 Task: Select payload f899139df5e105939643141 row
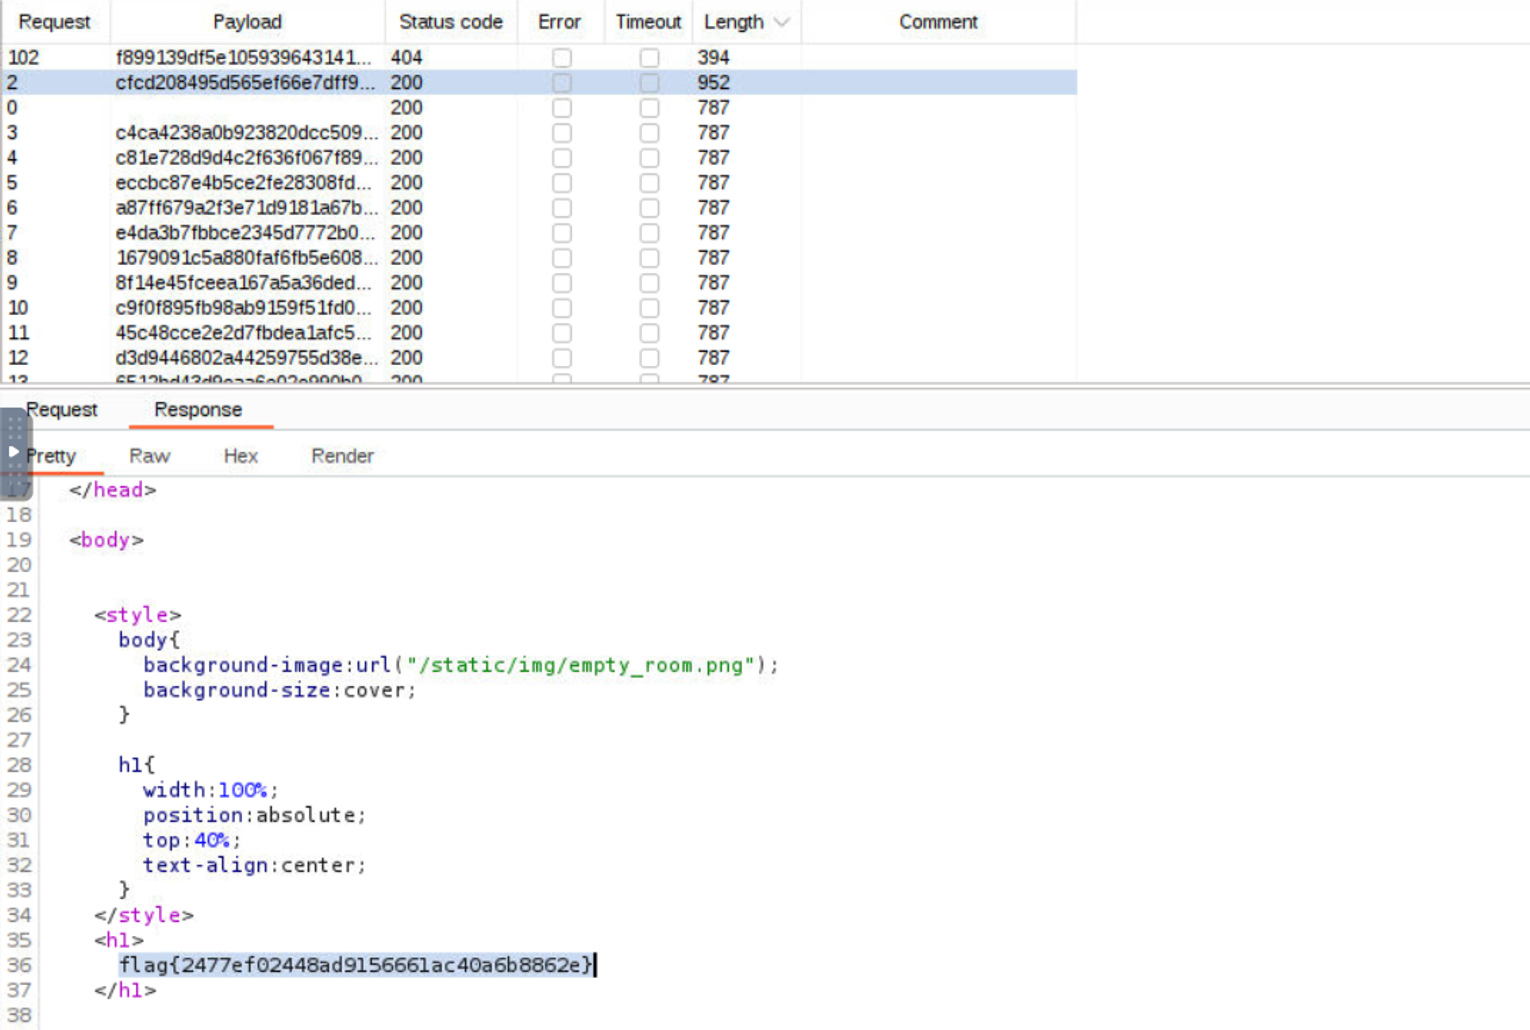[x=243, y=58]
